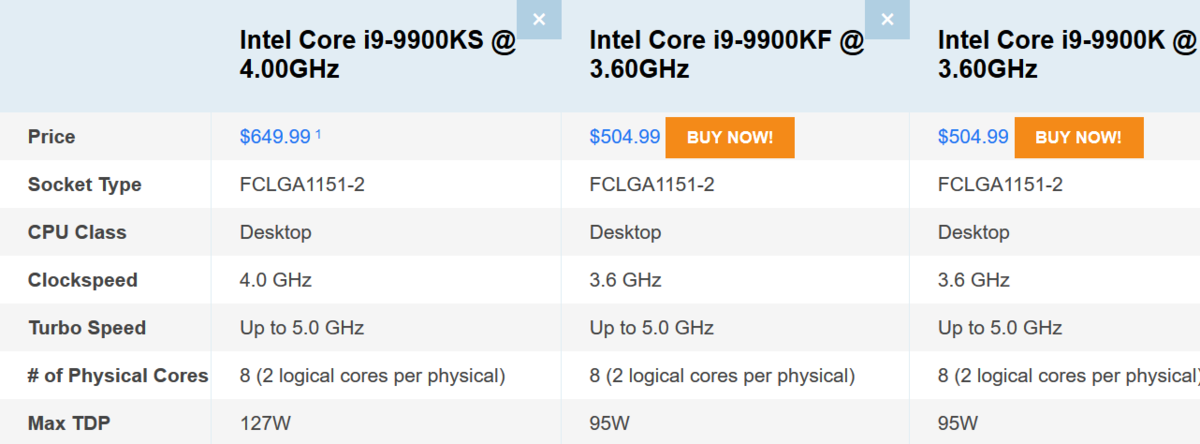
Task: Open the i9-9900K $504.99 price link
Action: (x=973, y=137)
